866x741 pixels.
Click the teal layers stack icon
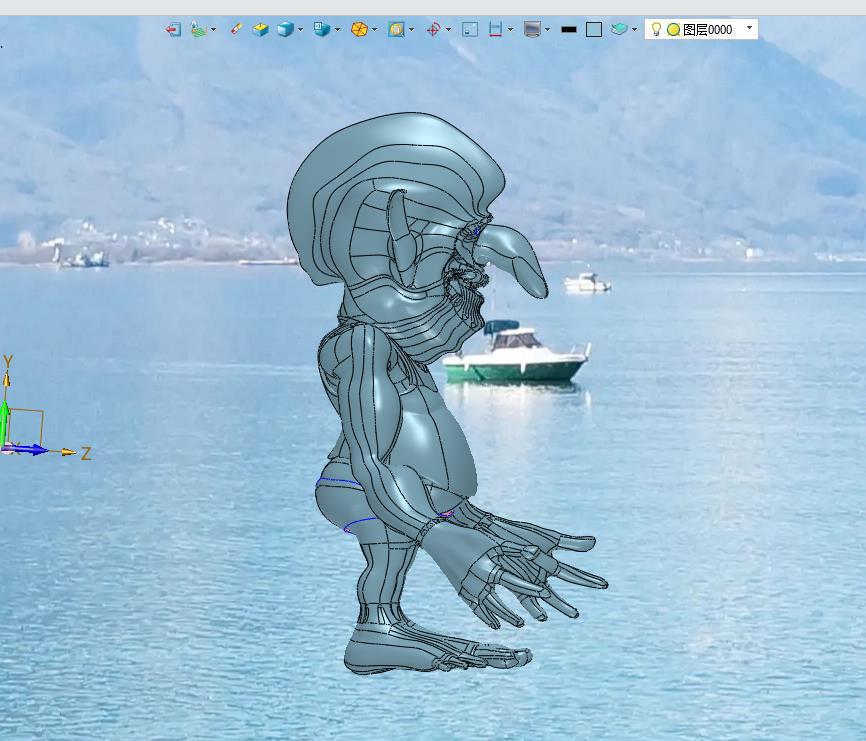pos(619,29)
